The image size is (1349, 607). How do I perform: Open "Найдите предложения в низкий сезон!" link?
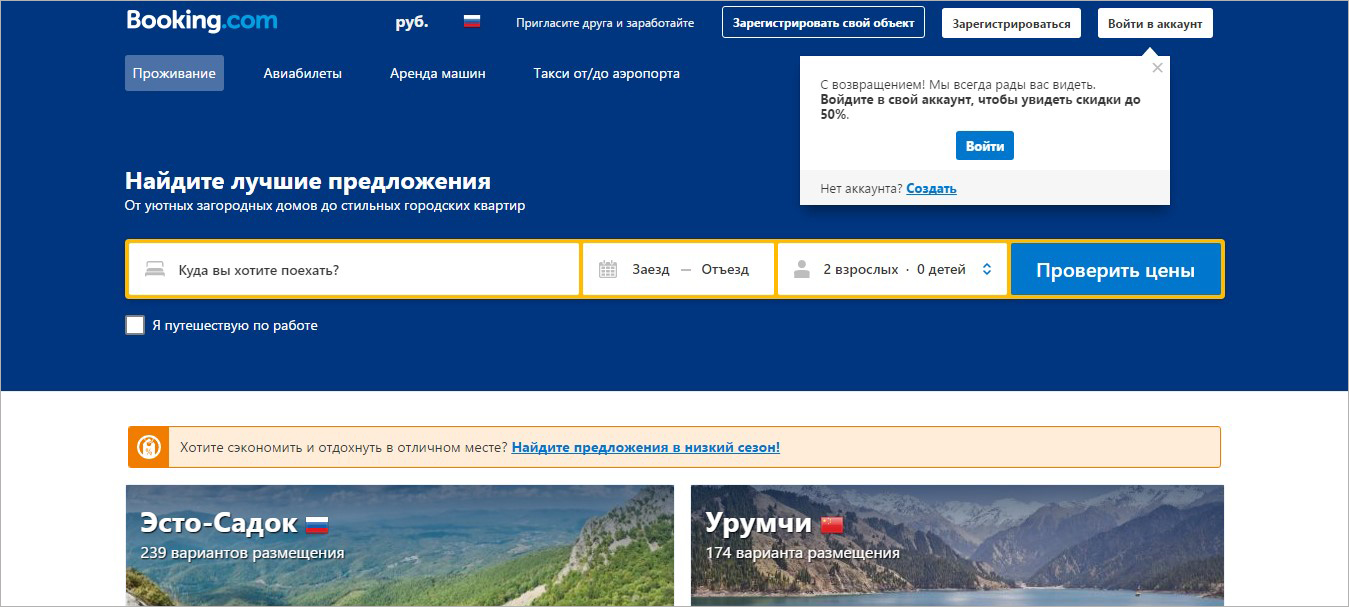pyautogui.click(x=646, y=447)
